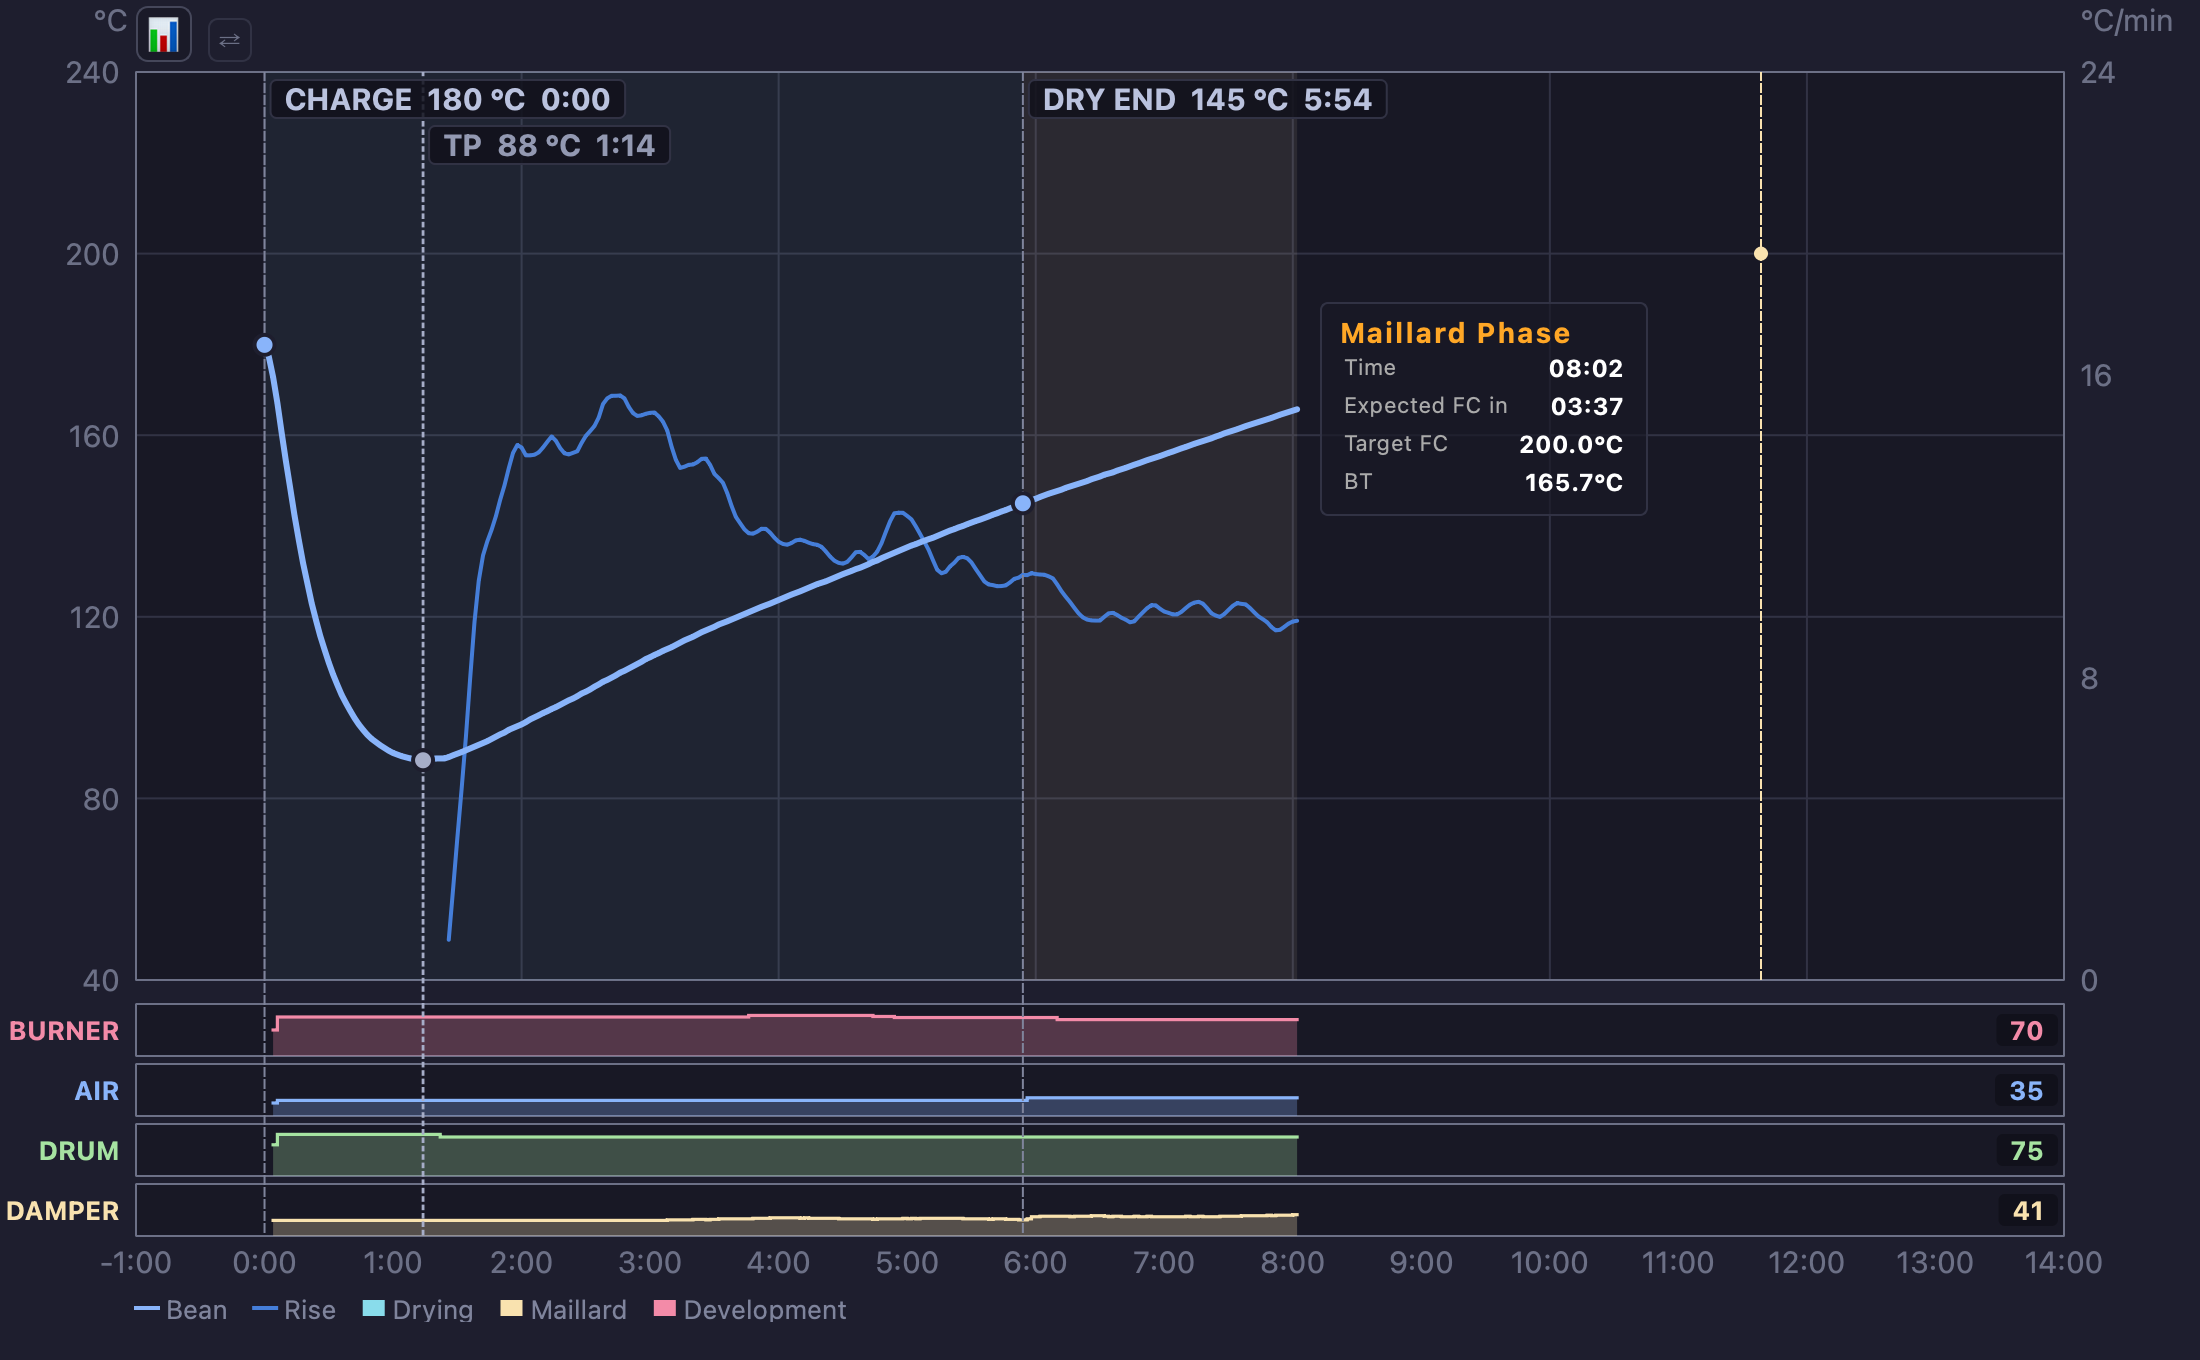Click the AIR value 35
Screen dimensions: 2200x1360
click(x=2027, y=1091)
